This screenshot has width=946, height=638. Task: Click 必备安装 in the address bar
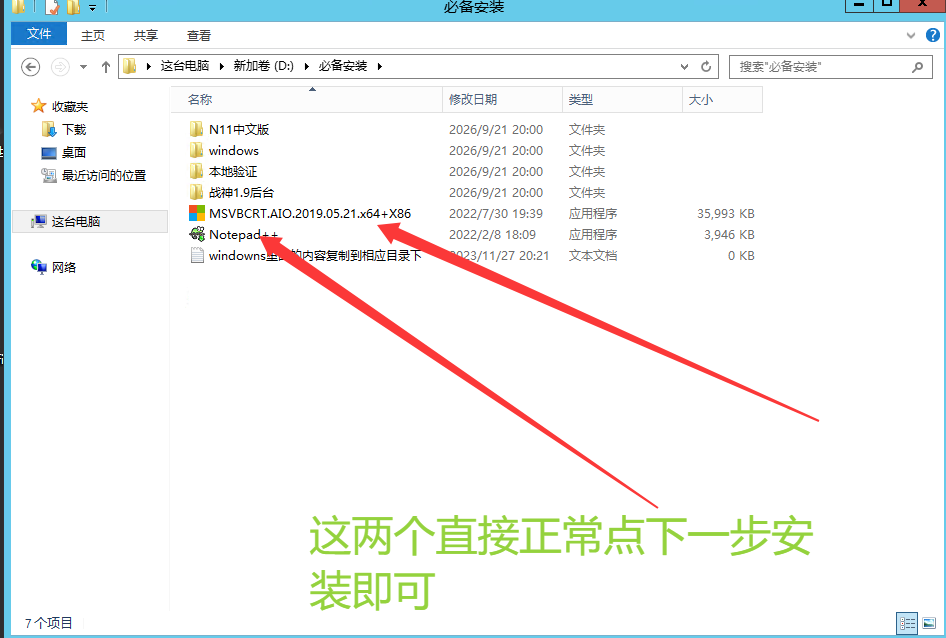pos(343,66)
